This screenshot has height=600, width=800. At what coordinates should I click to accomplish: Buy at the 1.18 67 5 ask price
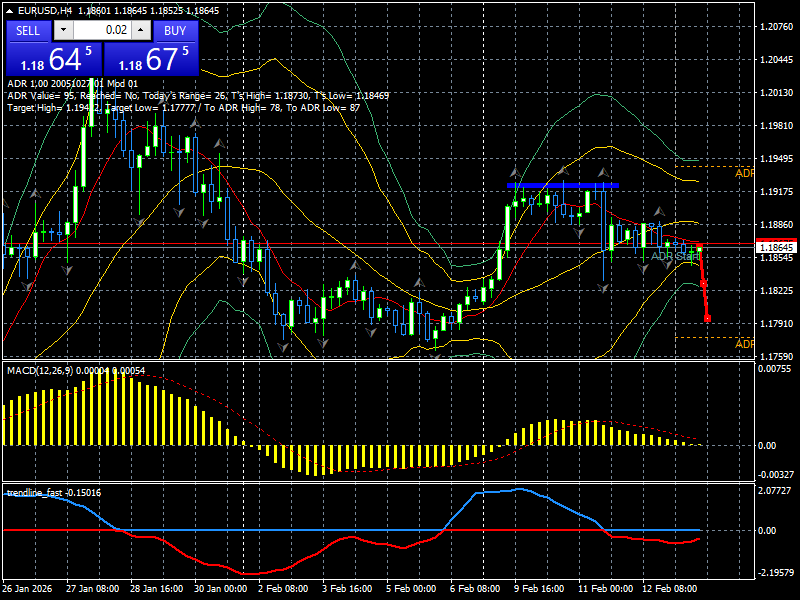click(x=151, y=59)
